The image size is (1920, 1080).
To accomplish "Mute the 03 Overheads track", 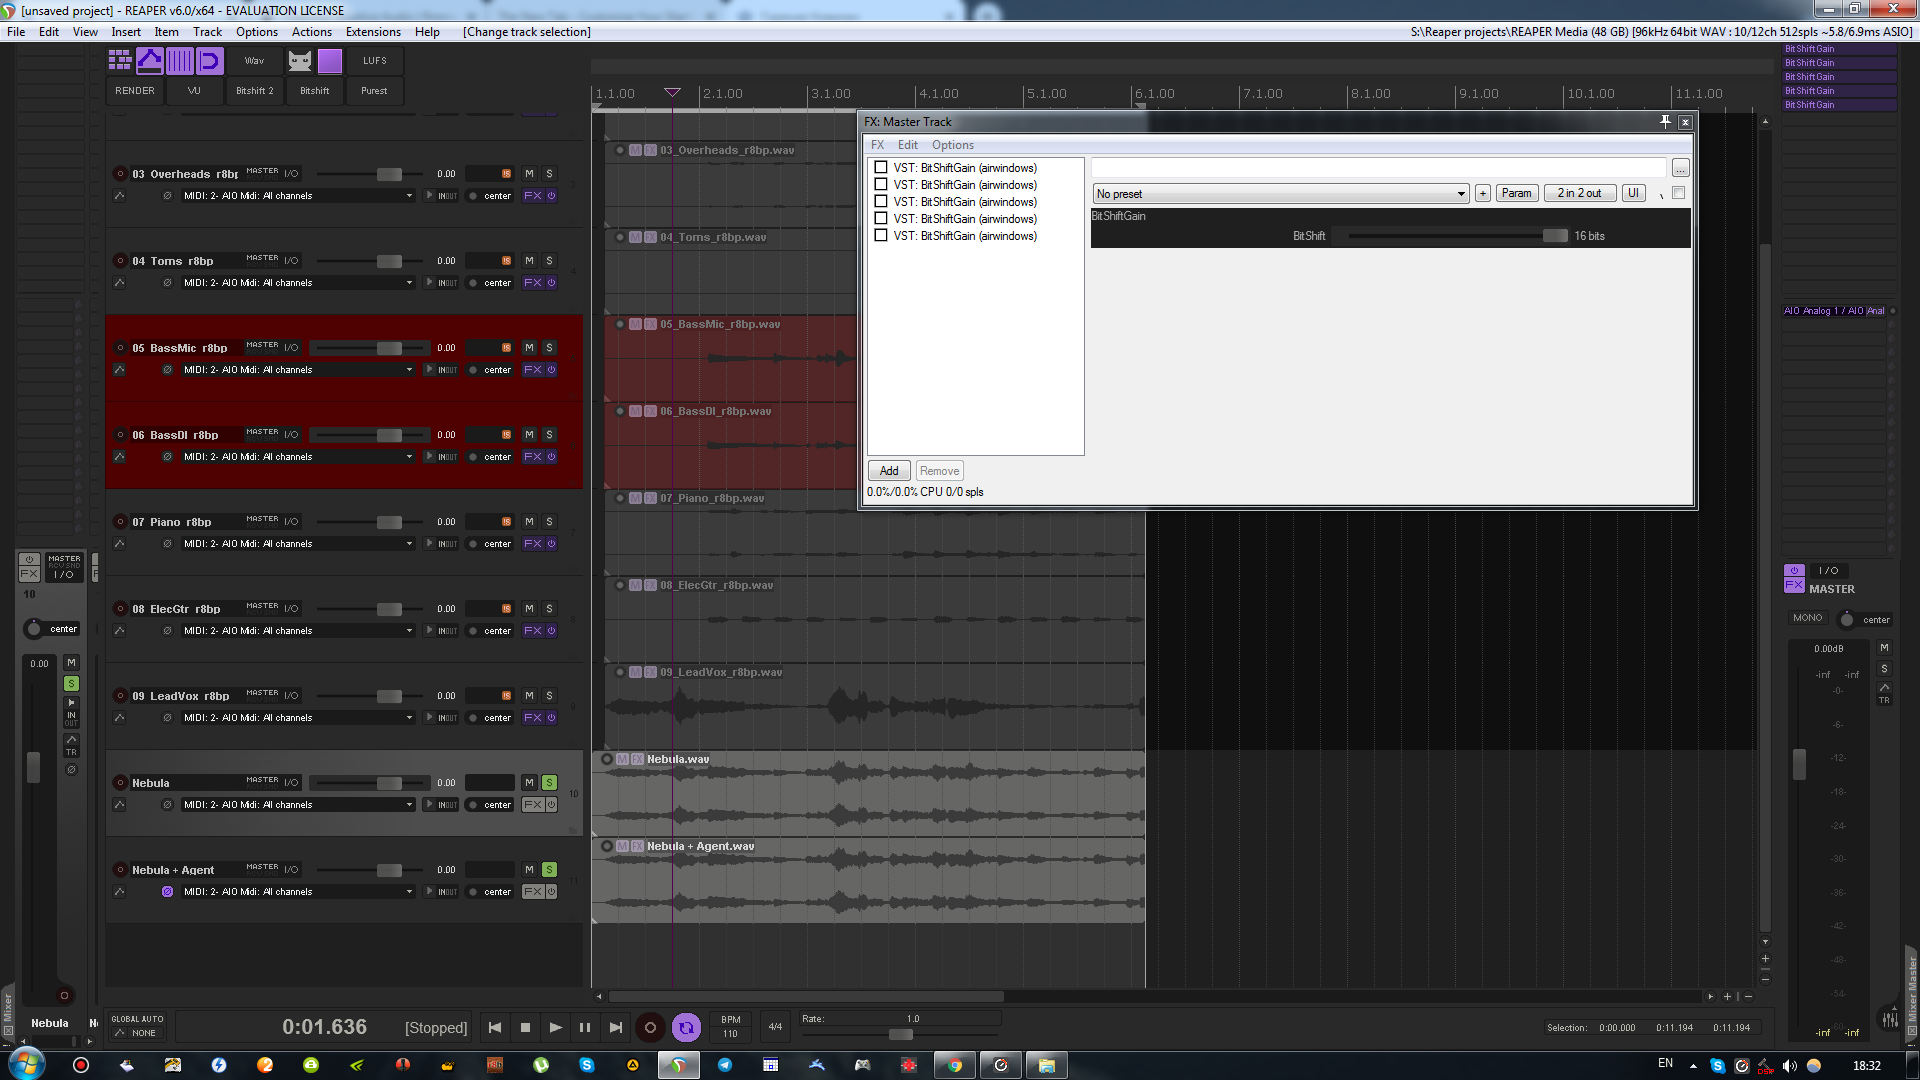I will coord(529,174).
